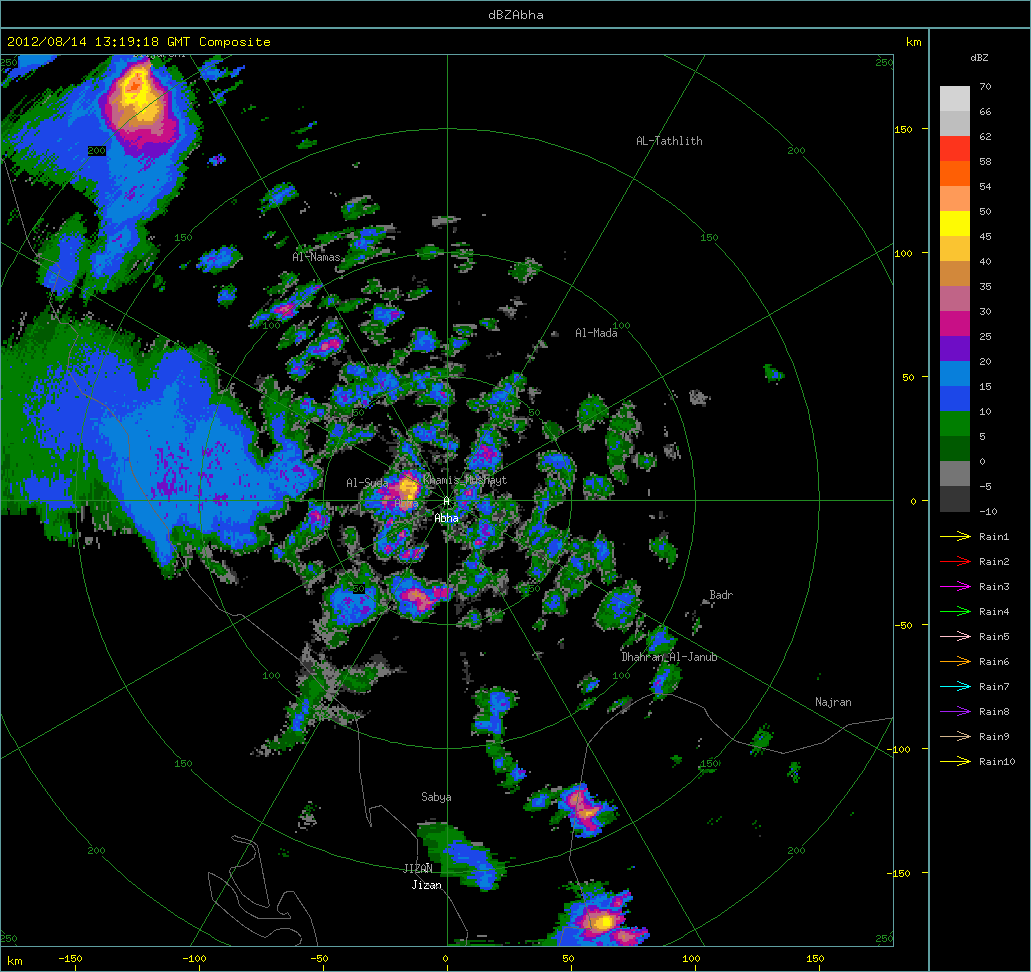Click the bright yellow dBZ scale swatch

tap(955, 223)
